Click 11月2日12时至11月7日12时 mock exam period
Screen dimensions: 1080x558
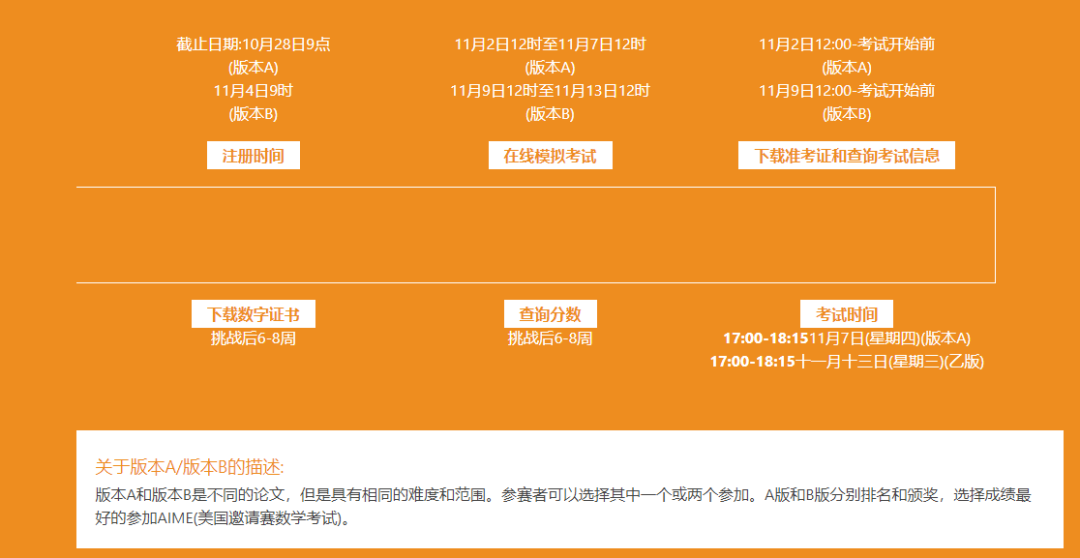point(550,44)
